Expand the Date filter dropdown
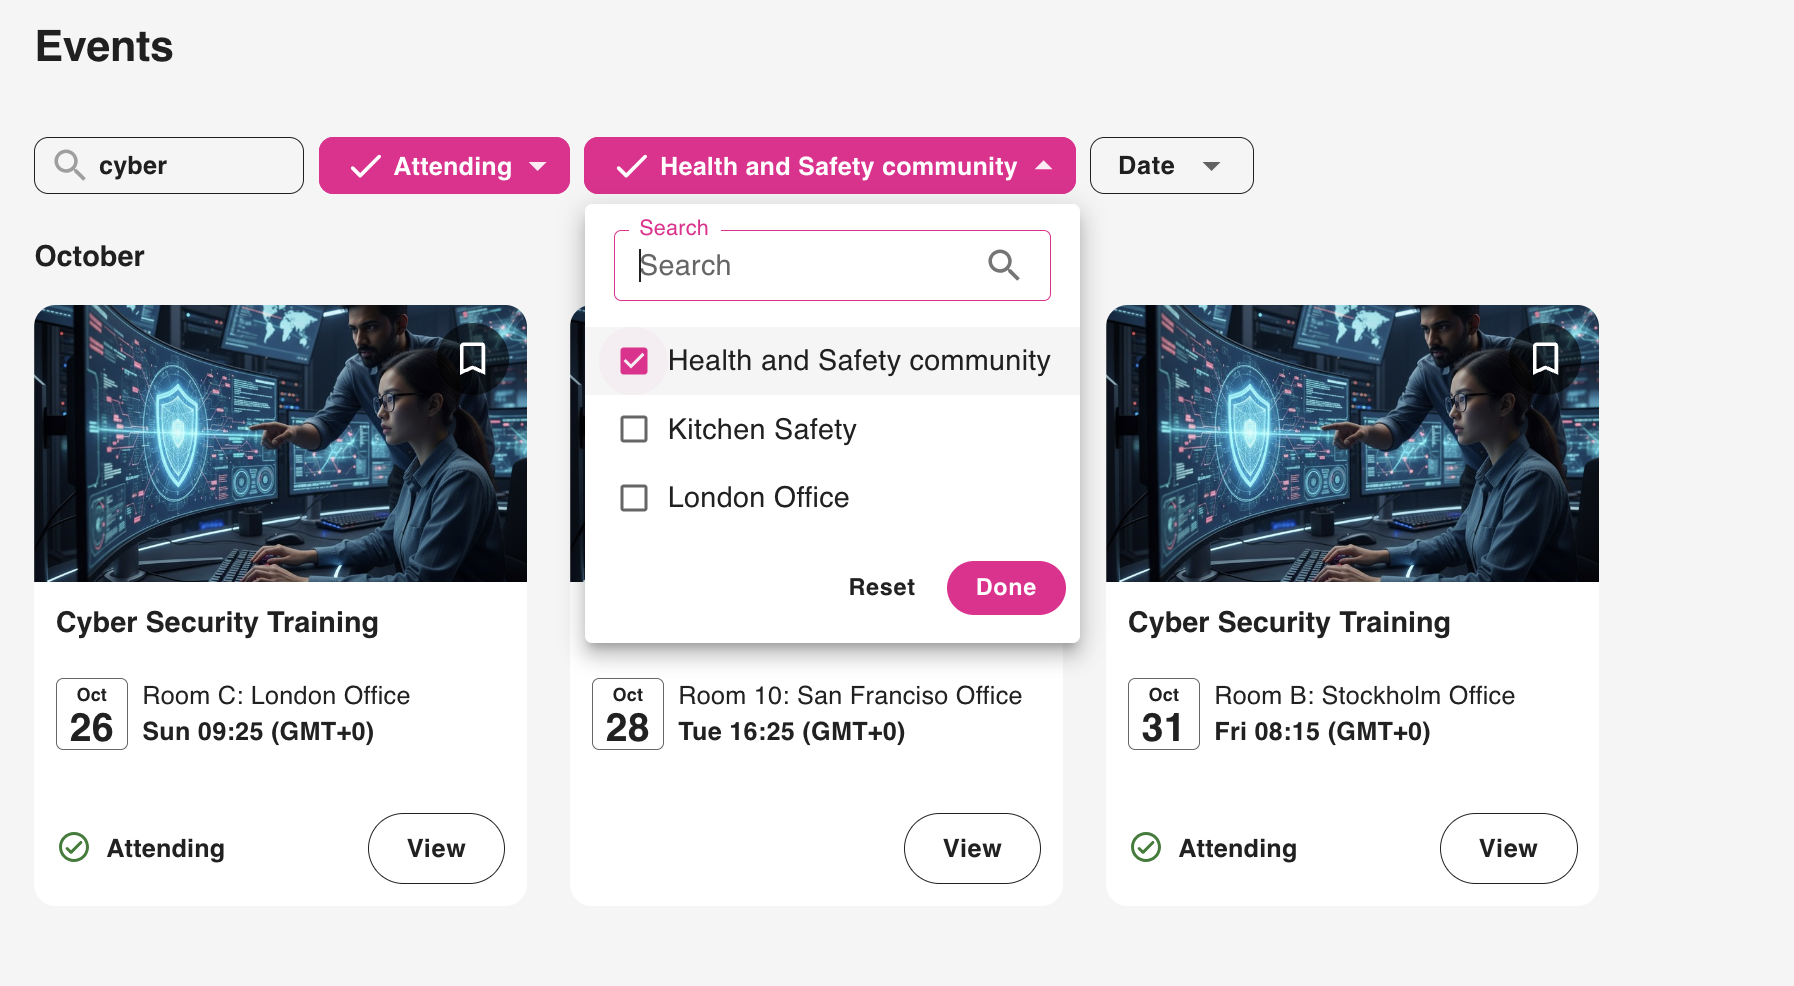 (1170, 166)
